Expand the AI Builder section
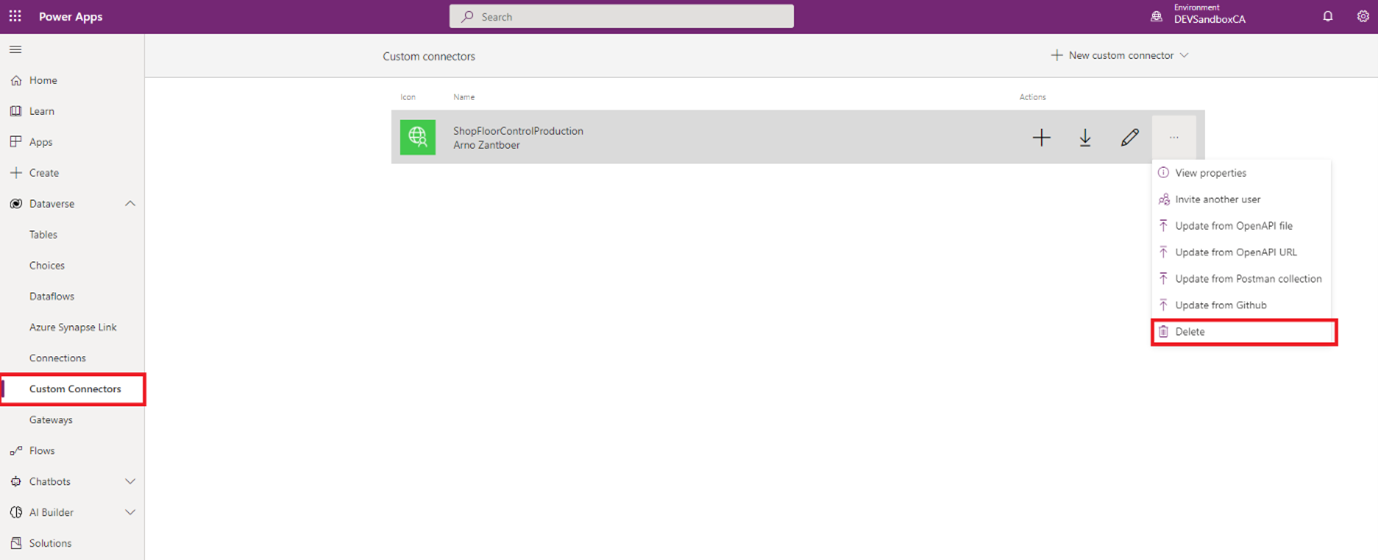The width and height of the screenshot is (1378, 560). [x=130, y=513]
